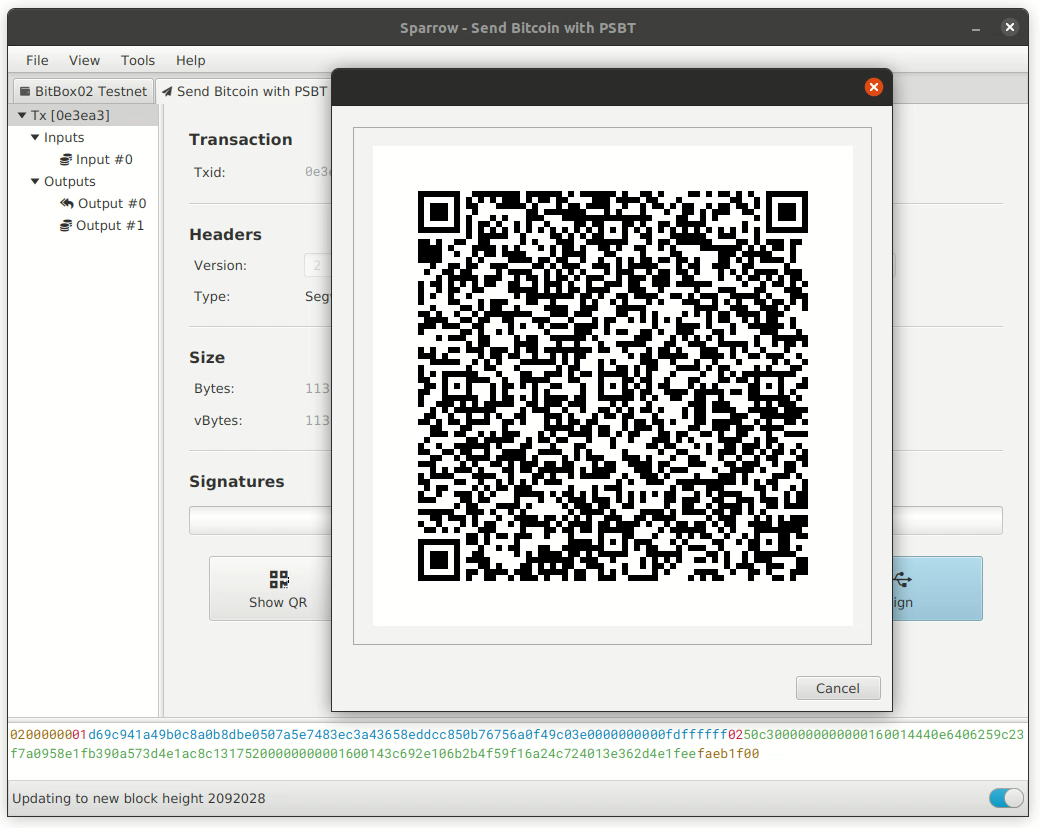Open the File menu
The width and height of the screenshot is (1040, 828).
[37, 60]
